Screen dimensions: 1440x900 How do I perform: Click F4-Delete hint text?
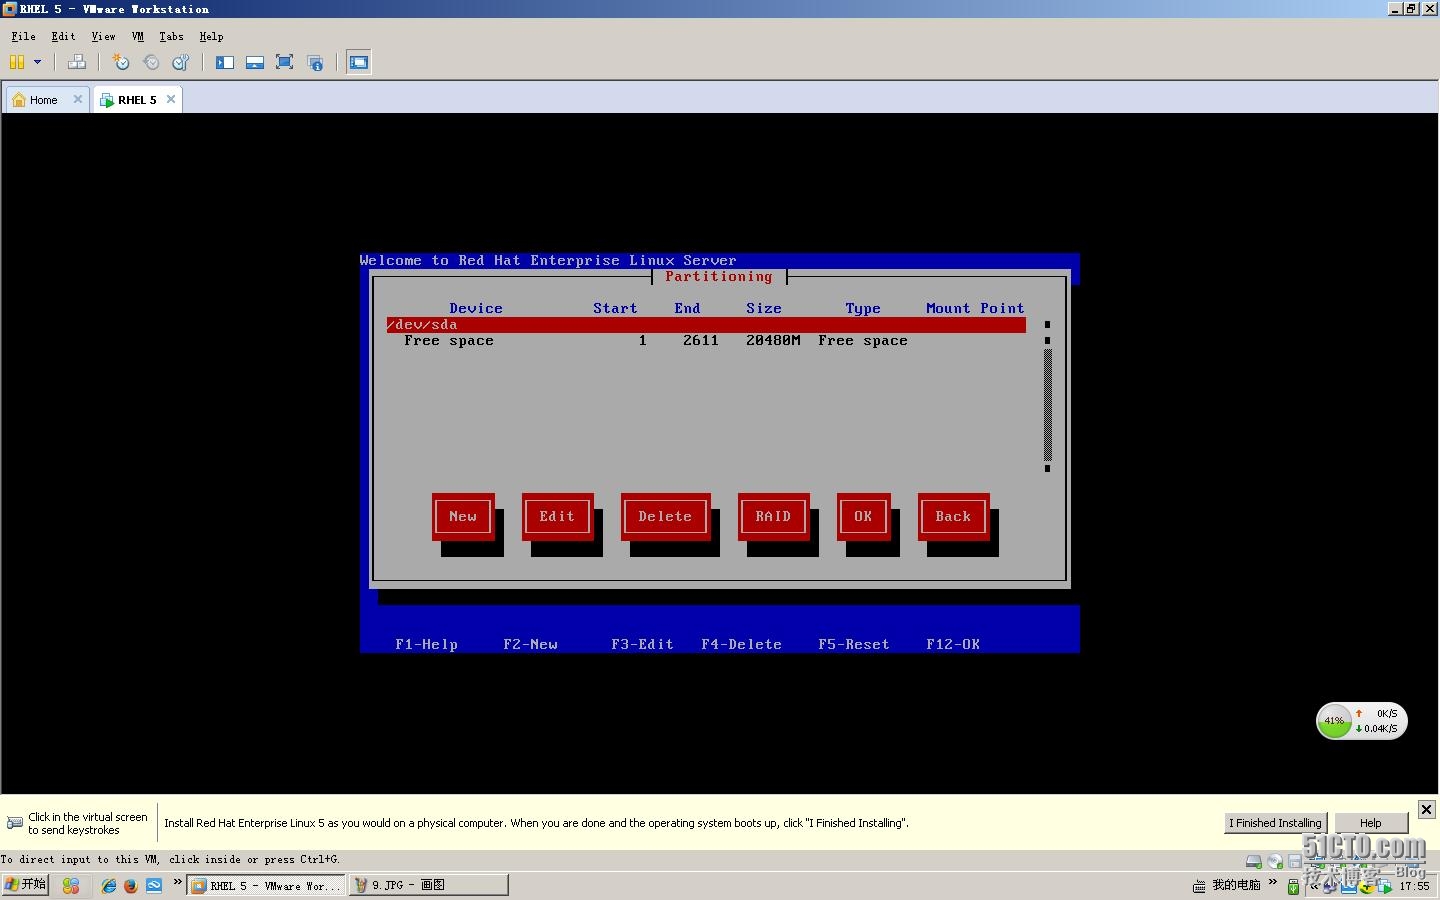click(741, 645)
